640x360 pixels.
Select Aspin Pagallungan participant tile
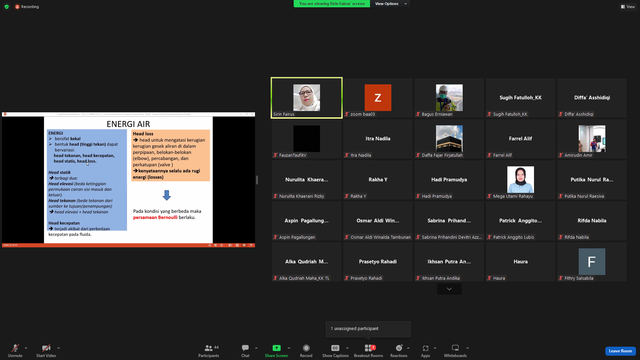tap(307, 221)
